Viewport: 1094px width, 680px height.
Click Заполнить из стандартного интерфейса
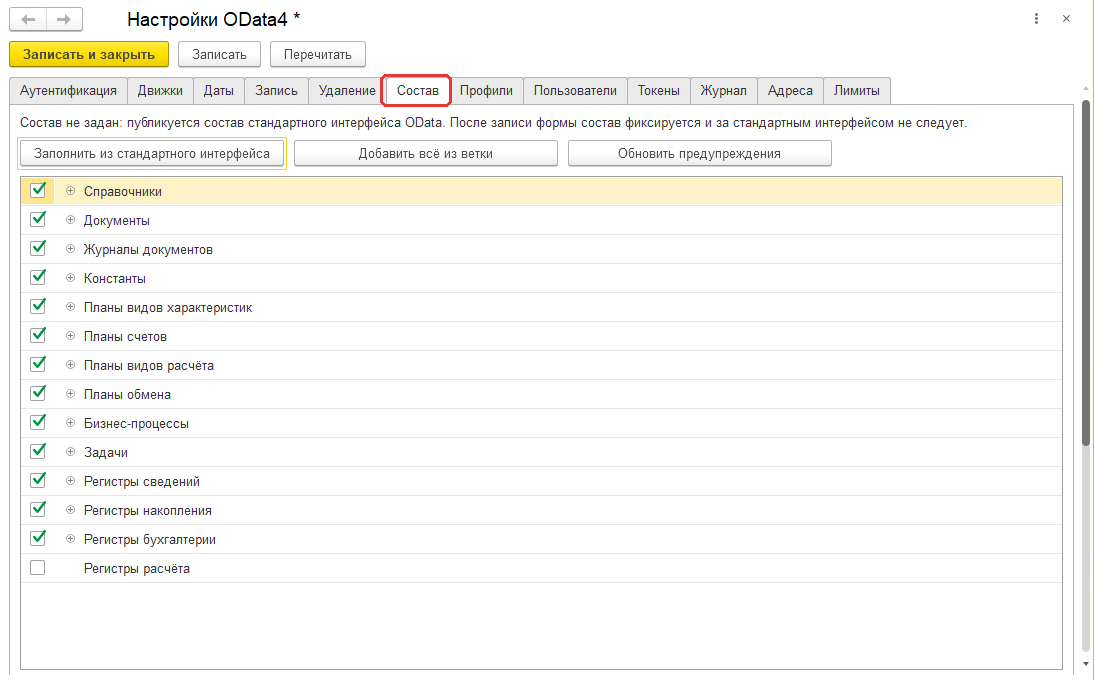click(x=151, y=153)
